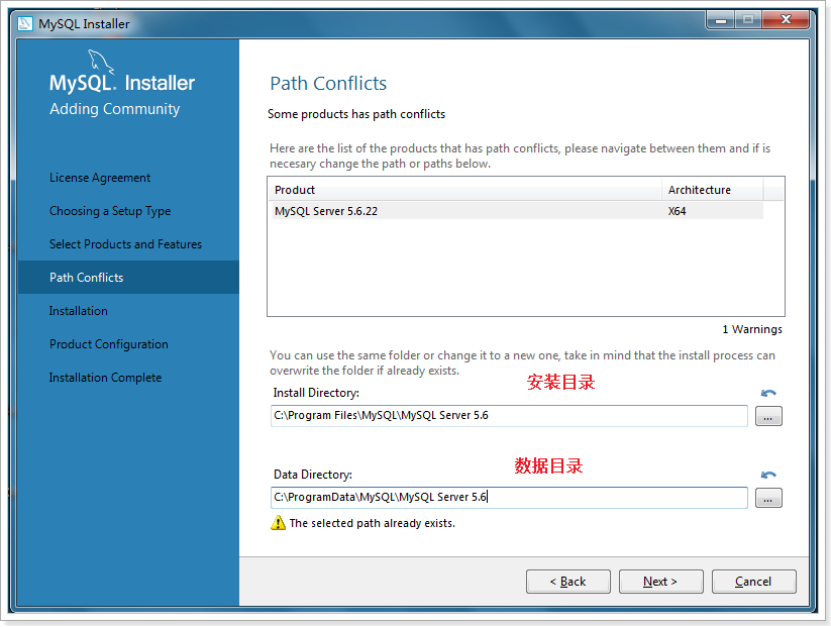
Task: Click the MySQL dolphin logo
Action: point(100,62)
